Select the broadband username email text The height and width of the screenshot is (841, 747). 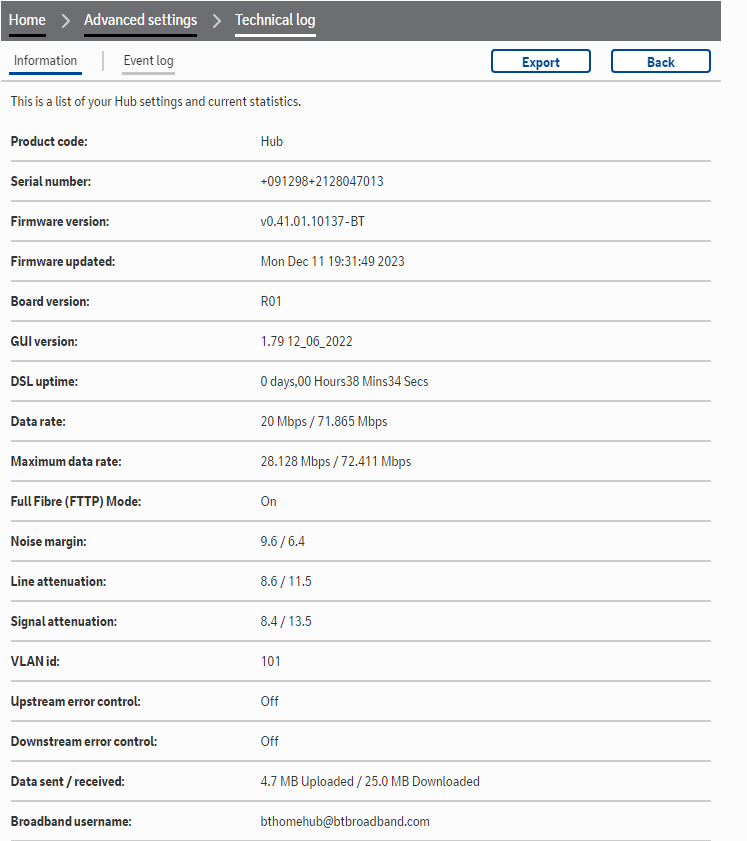tap(344, 821)
